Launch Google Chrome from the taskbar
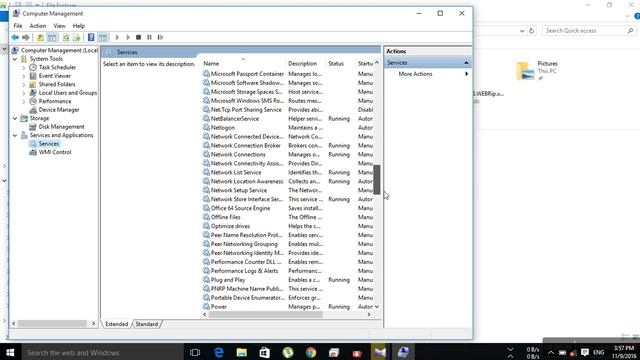Viewport: 640px width, 360px height. tap(311, 352)
